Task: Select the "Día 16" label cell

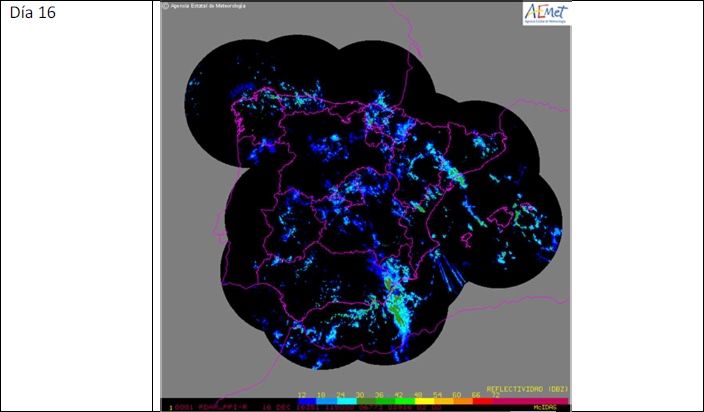Action: [x=77, y=206]
